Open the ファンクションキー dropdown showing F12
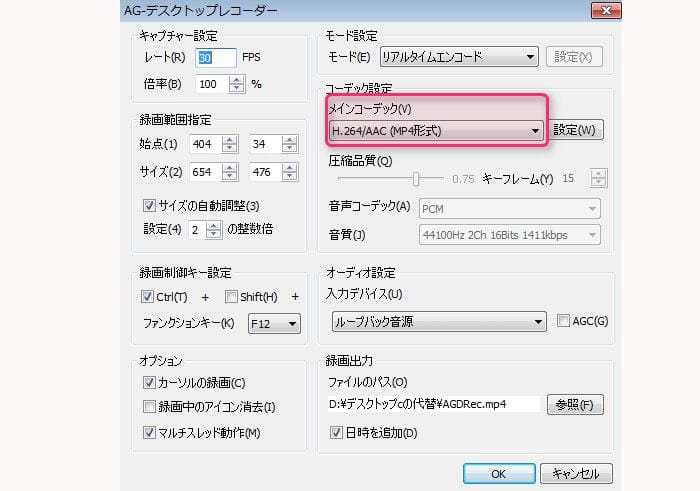Screen dimensions: 700x491 (274, 324)
